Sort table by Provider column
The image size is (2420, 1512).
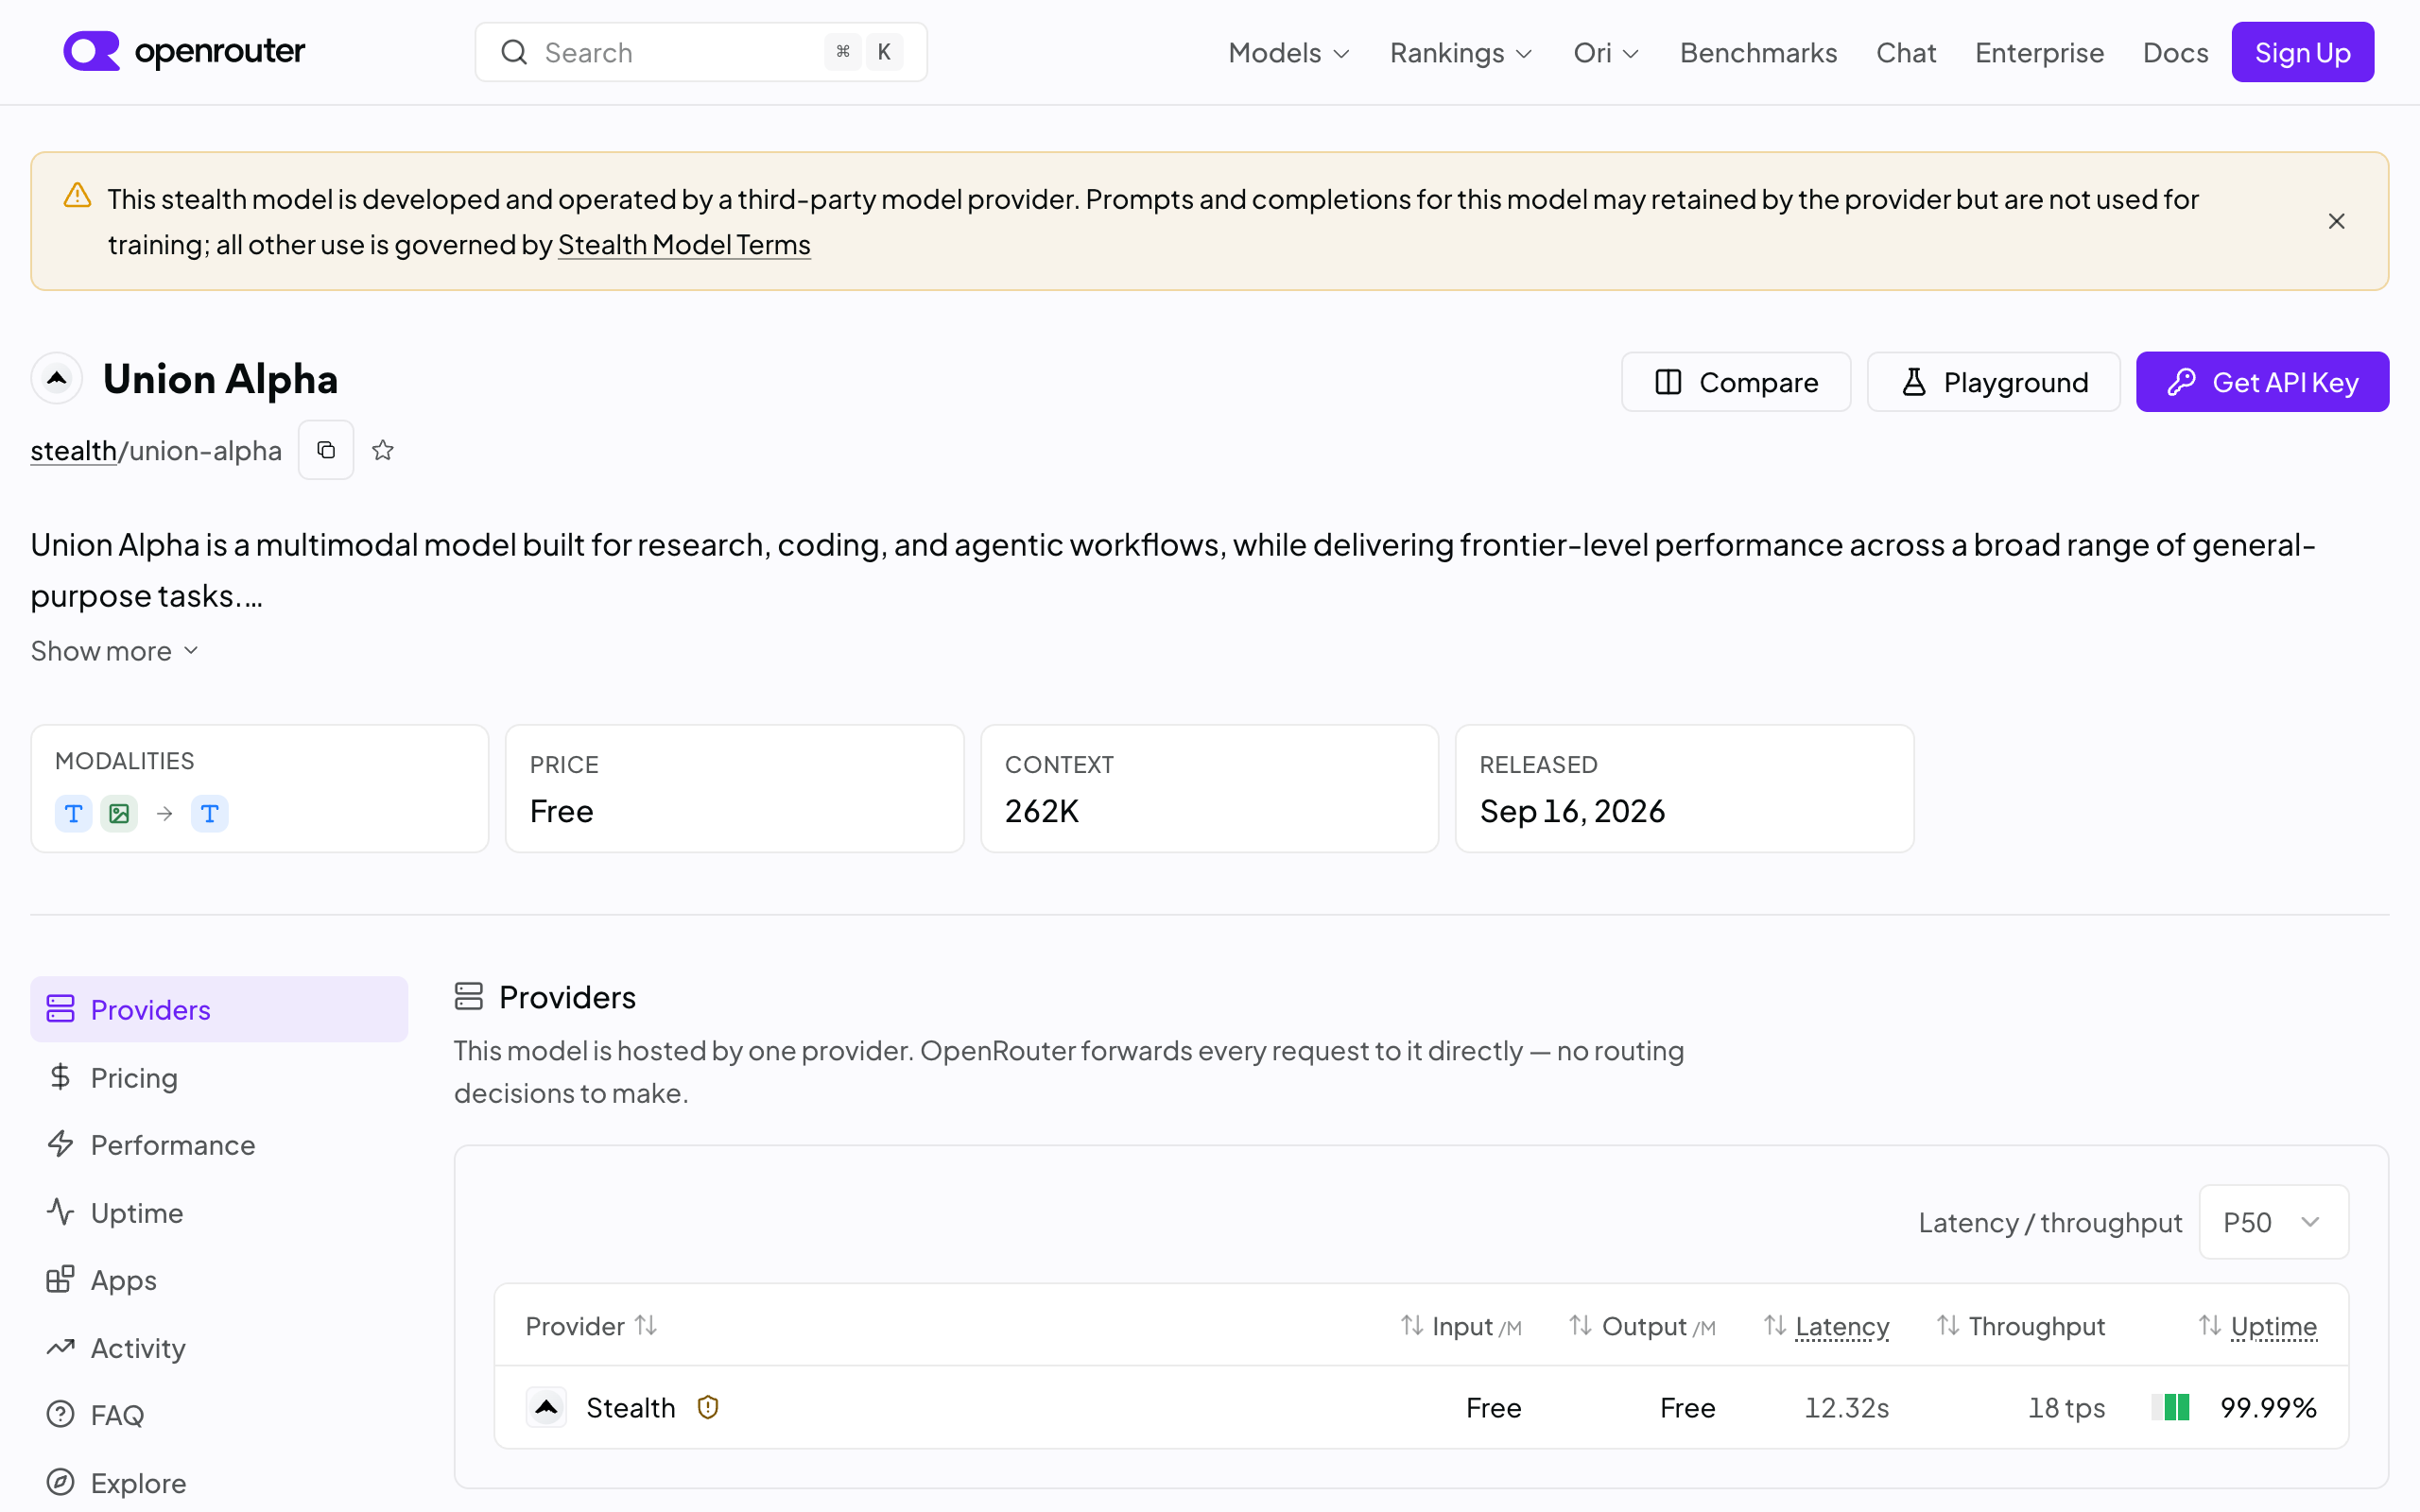[591, 1325]
